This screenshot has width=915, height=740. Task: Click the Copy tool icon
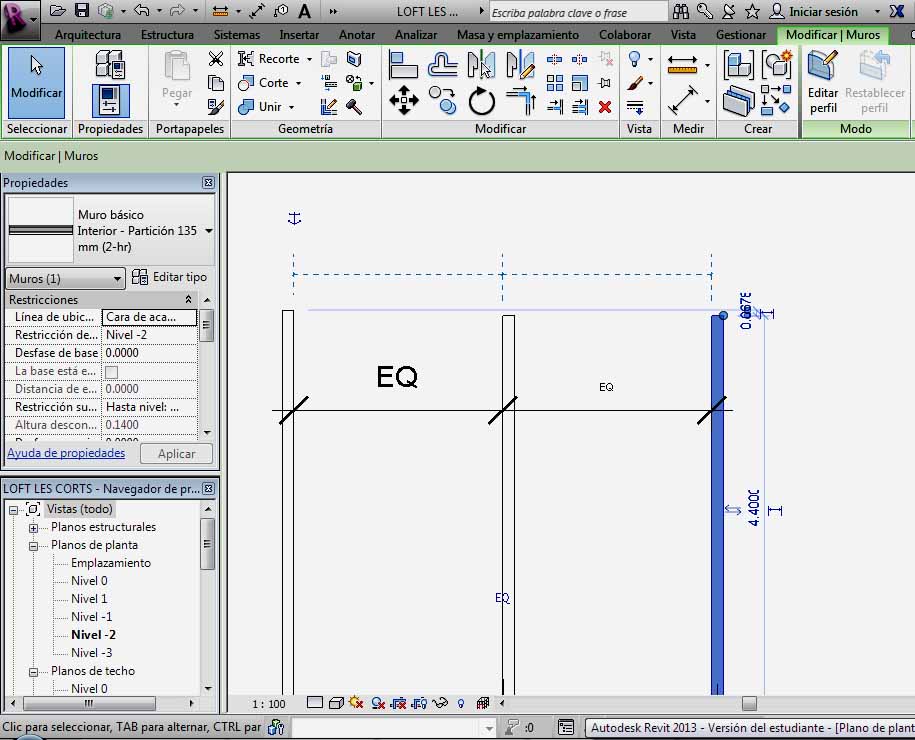442,97
